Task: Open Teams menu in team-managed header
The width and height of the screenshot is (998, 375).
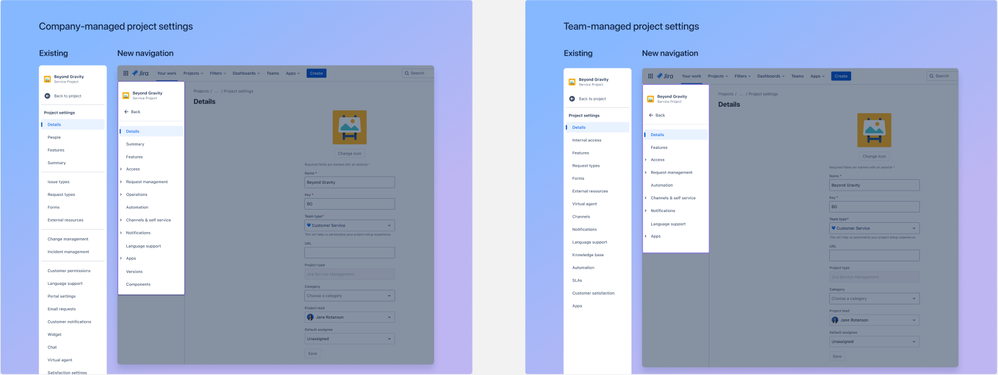Action: tap(797, 76)
